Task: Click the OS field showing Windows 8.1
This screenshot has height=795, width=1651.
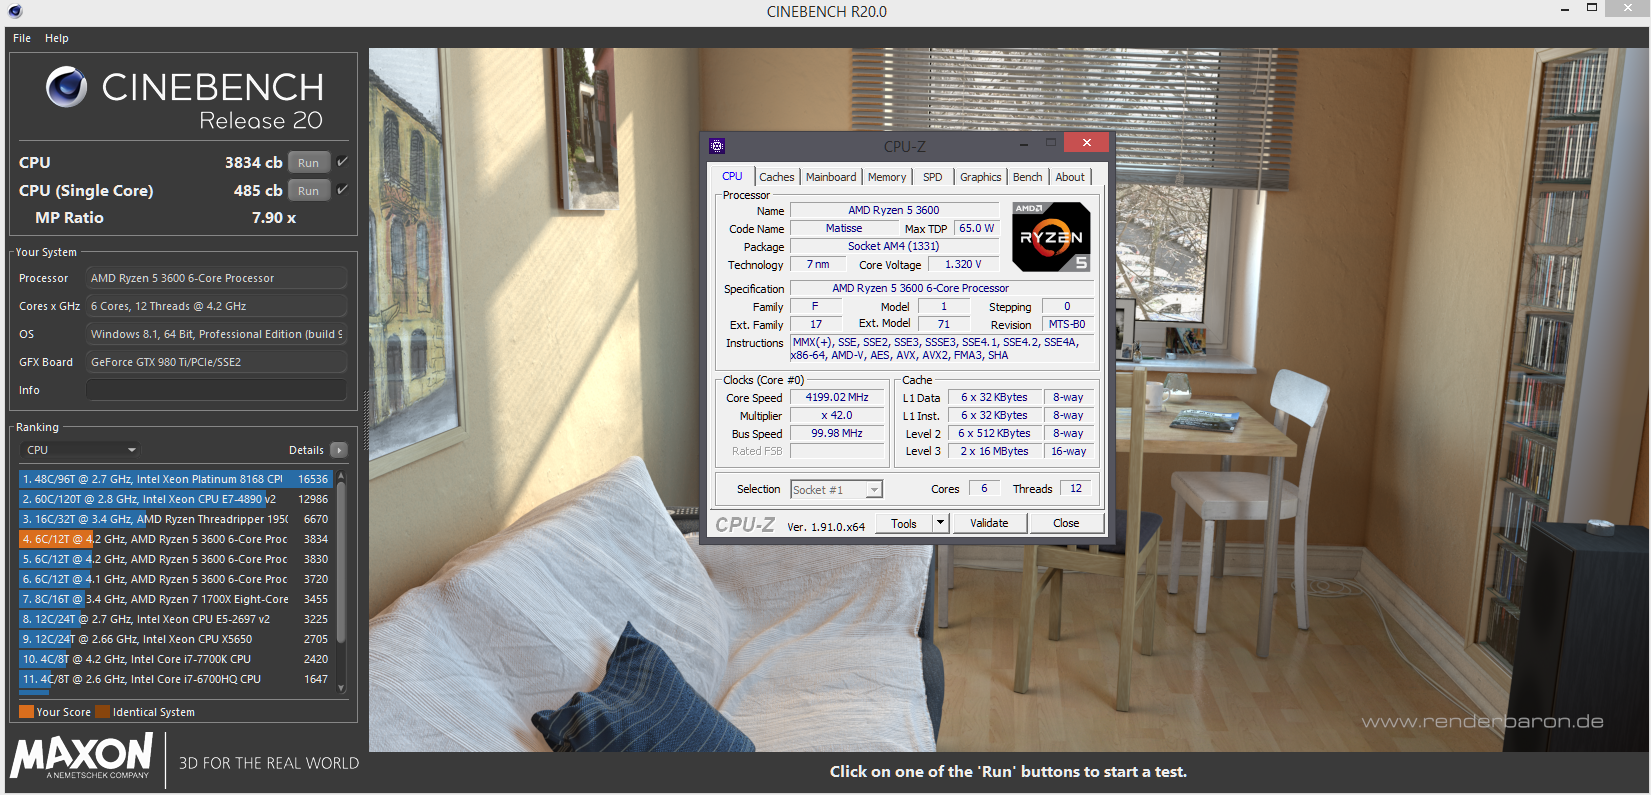Action: tap(217, 334)
